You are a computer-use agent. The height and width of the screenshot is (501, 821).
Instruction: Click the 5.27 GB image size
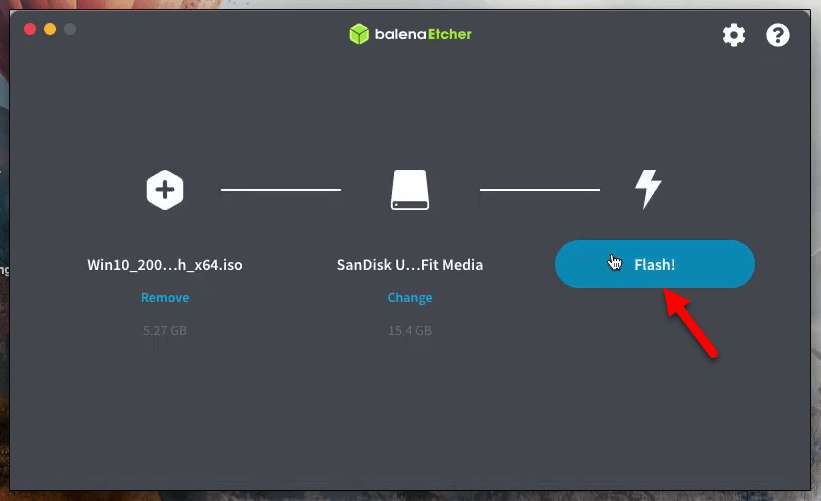pyautogui.click(x=165, y=330)
